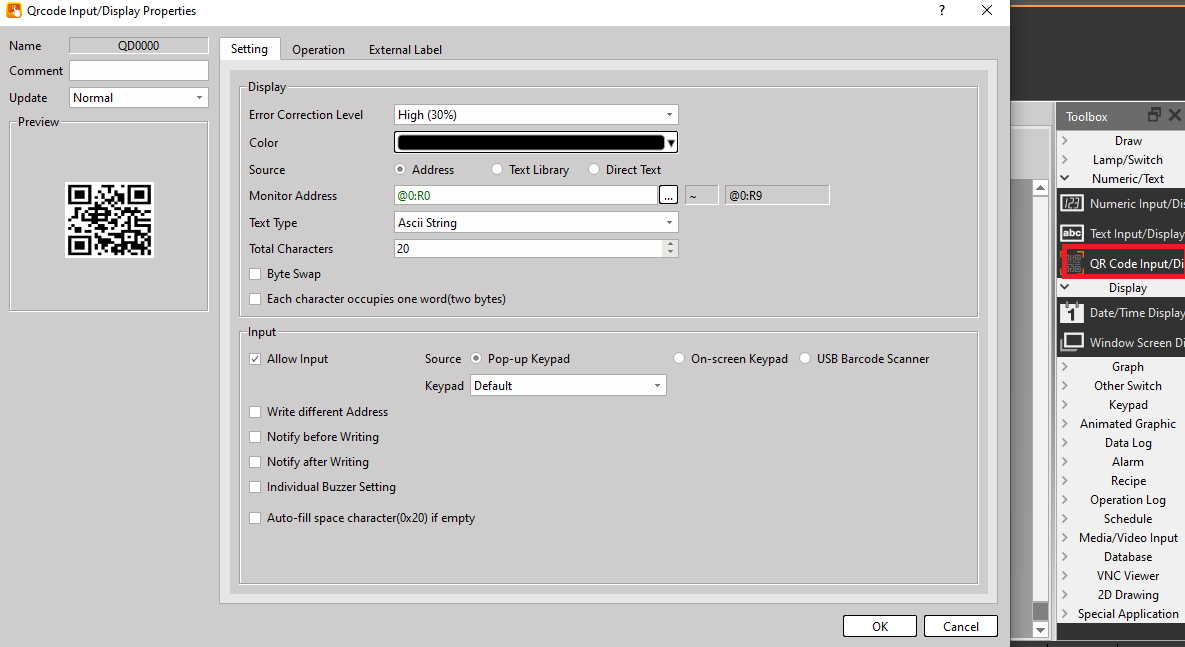Screen dimensions: 1185x647
Task: Open the black Color swatch picker
Action: (x=536, y=142)
